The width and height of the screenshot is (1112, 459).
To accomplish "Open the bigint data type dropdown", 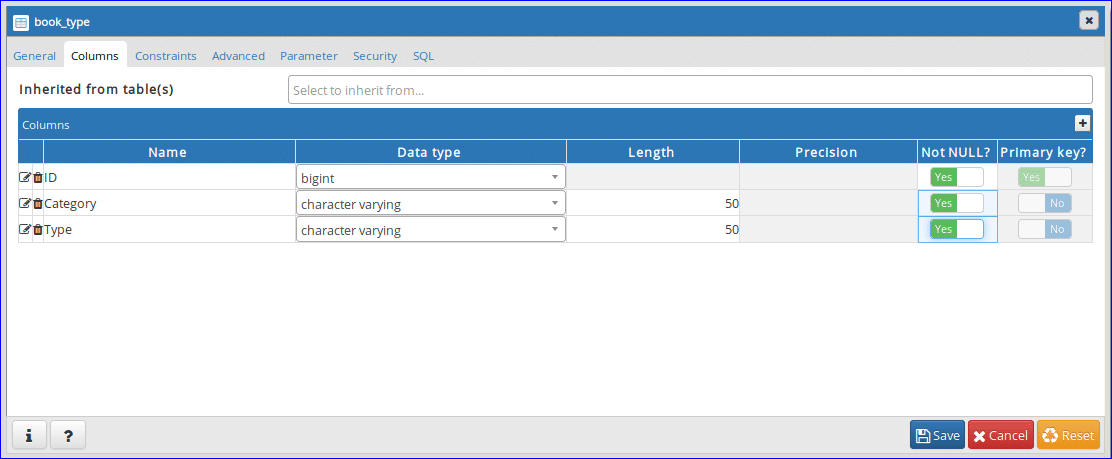I will (x=430, y=177).
